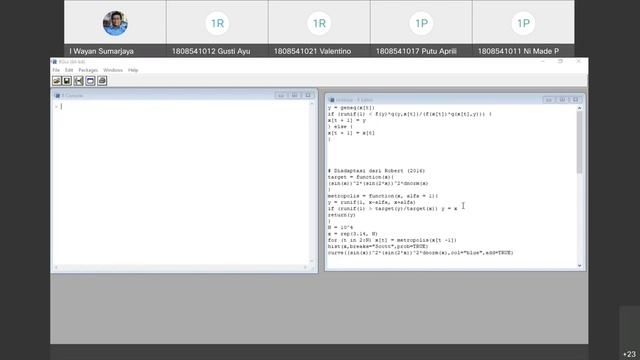Click the '} else {' code line
This screenshot has width=640, height=360.
(x=340, y=127)
